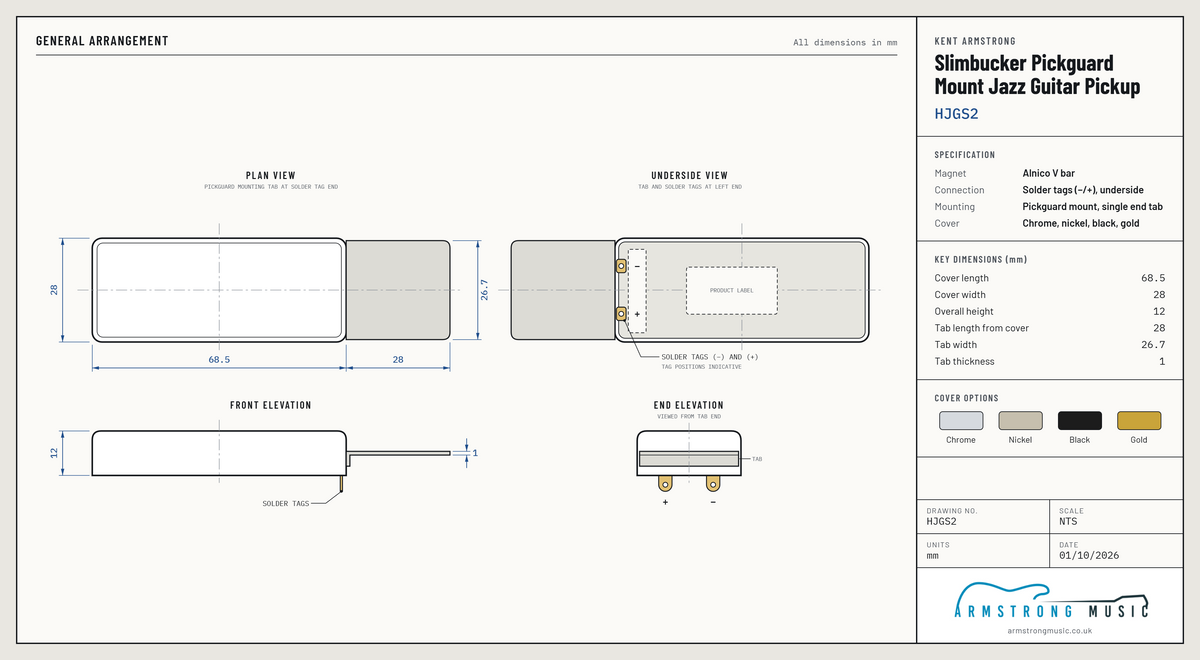Viewport: 1200px width, 660px height.
Task: Click the blue HJGS2 model code under title
Action: click(956, 114)
